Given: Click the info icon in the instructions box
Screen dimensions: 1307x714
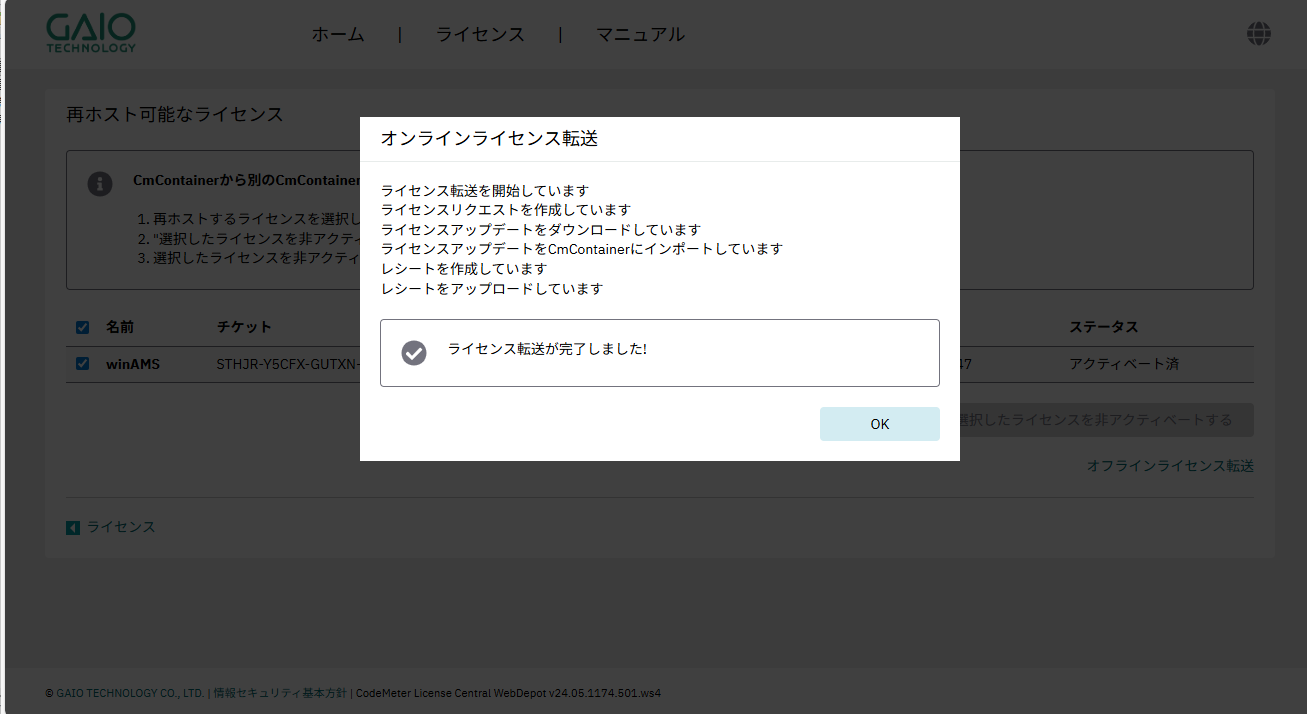Looking at the screenshot, I should [x=100, y=184].
